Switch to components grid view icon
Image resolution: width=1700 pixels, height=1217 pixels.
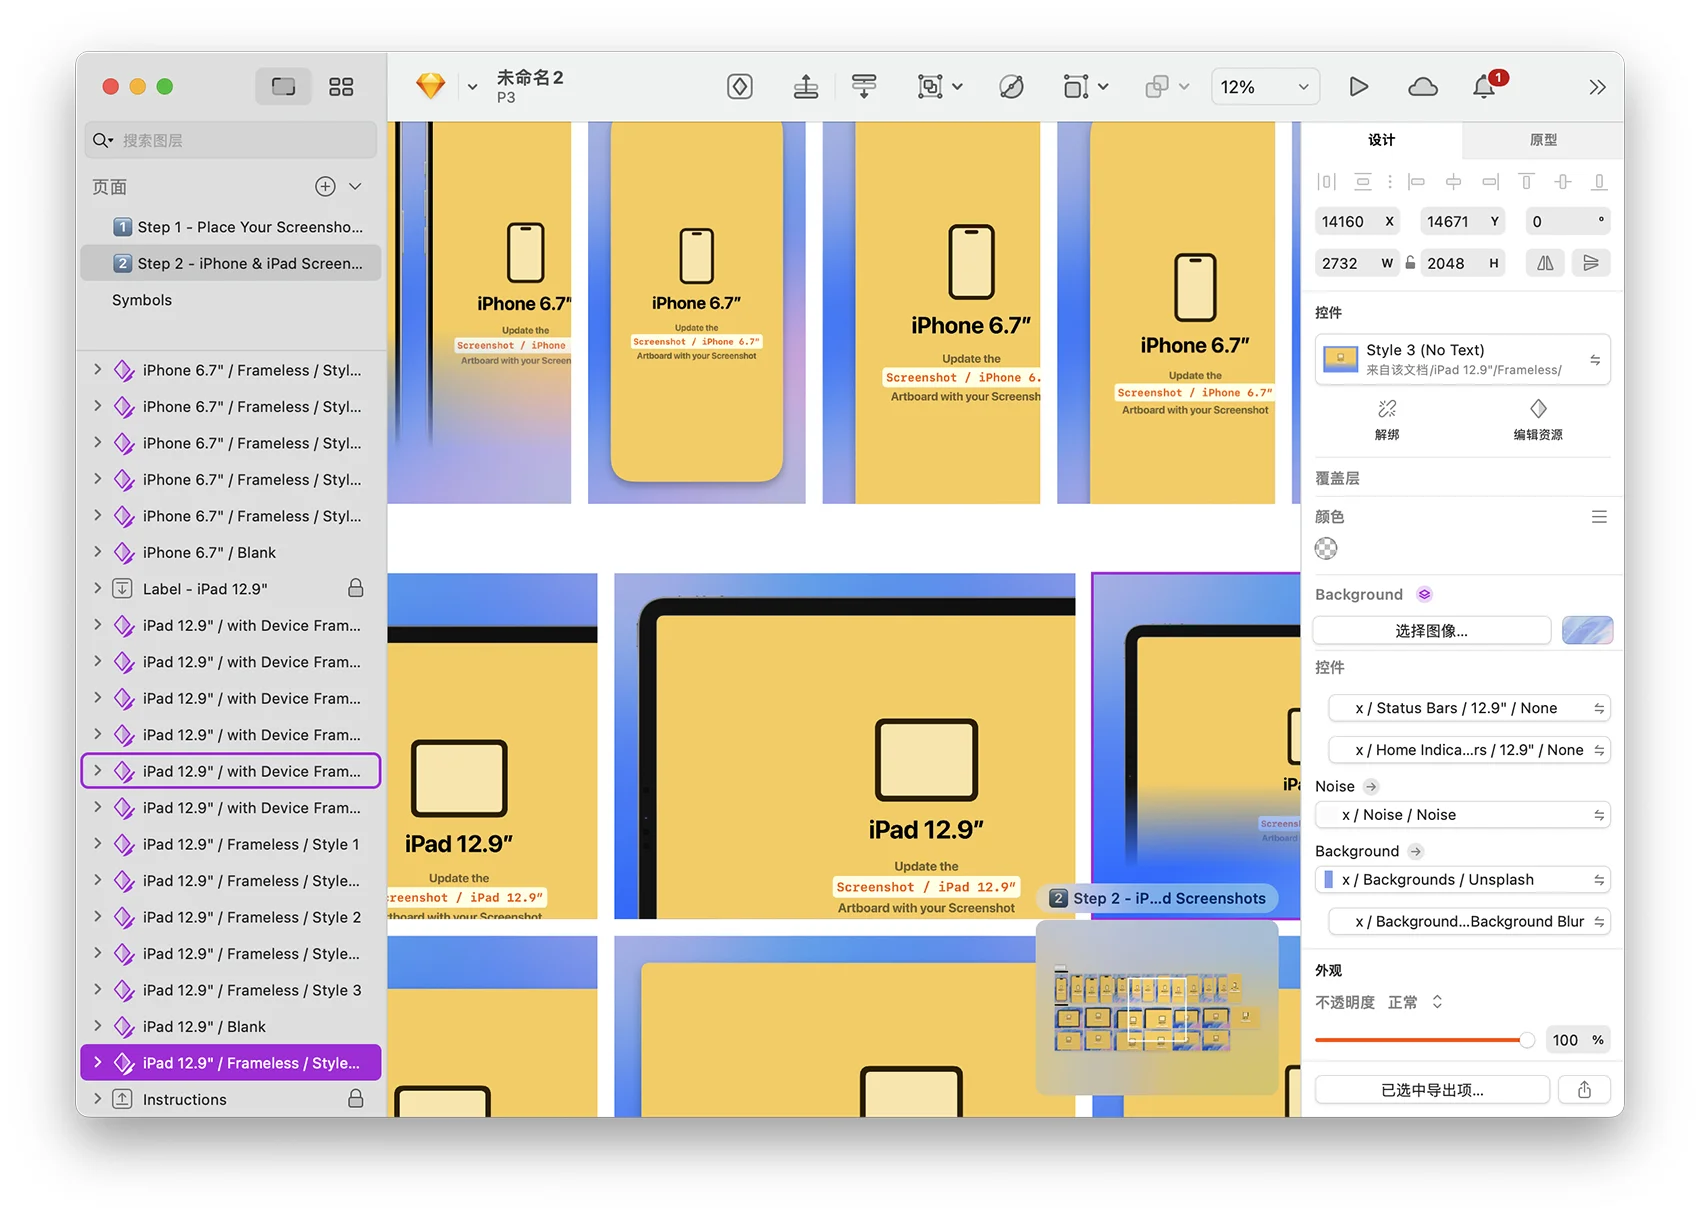click(x=341, y=87)
